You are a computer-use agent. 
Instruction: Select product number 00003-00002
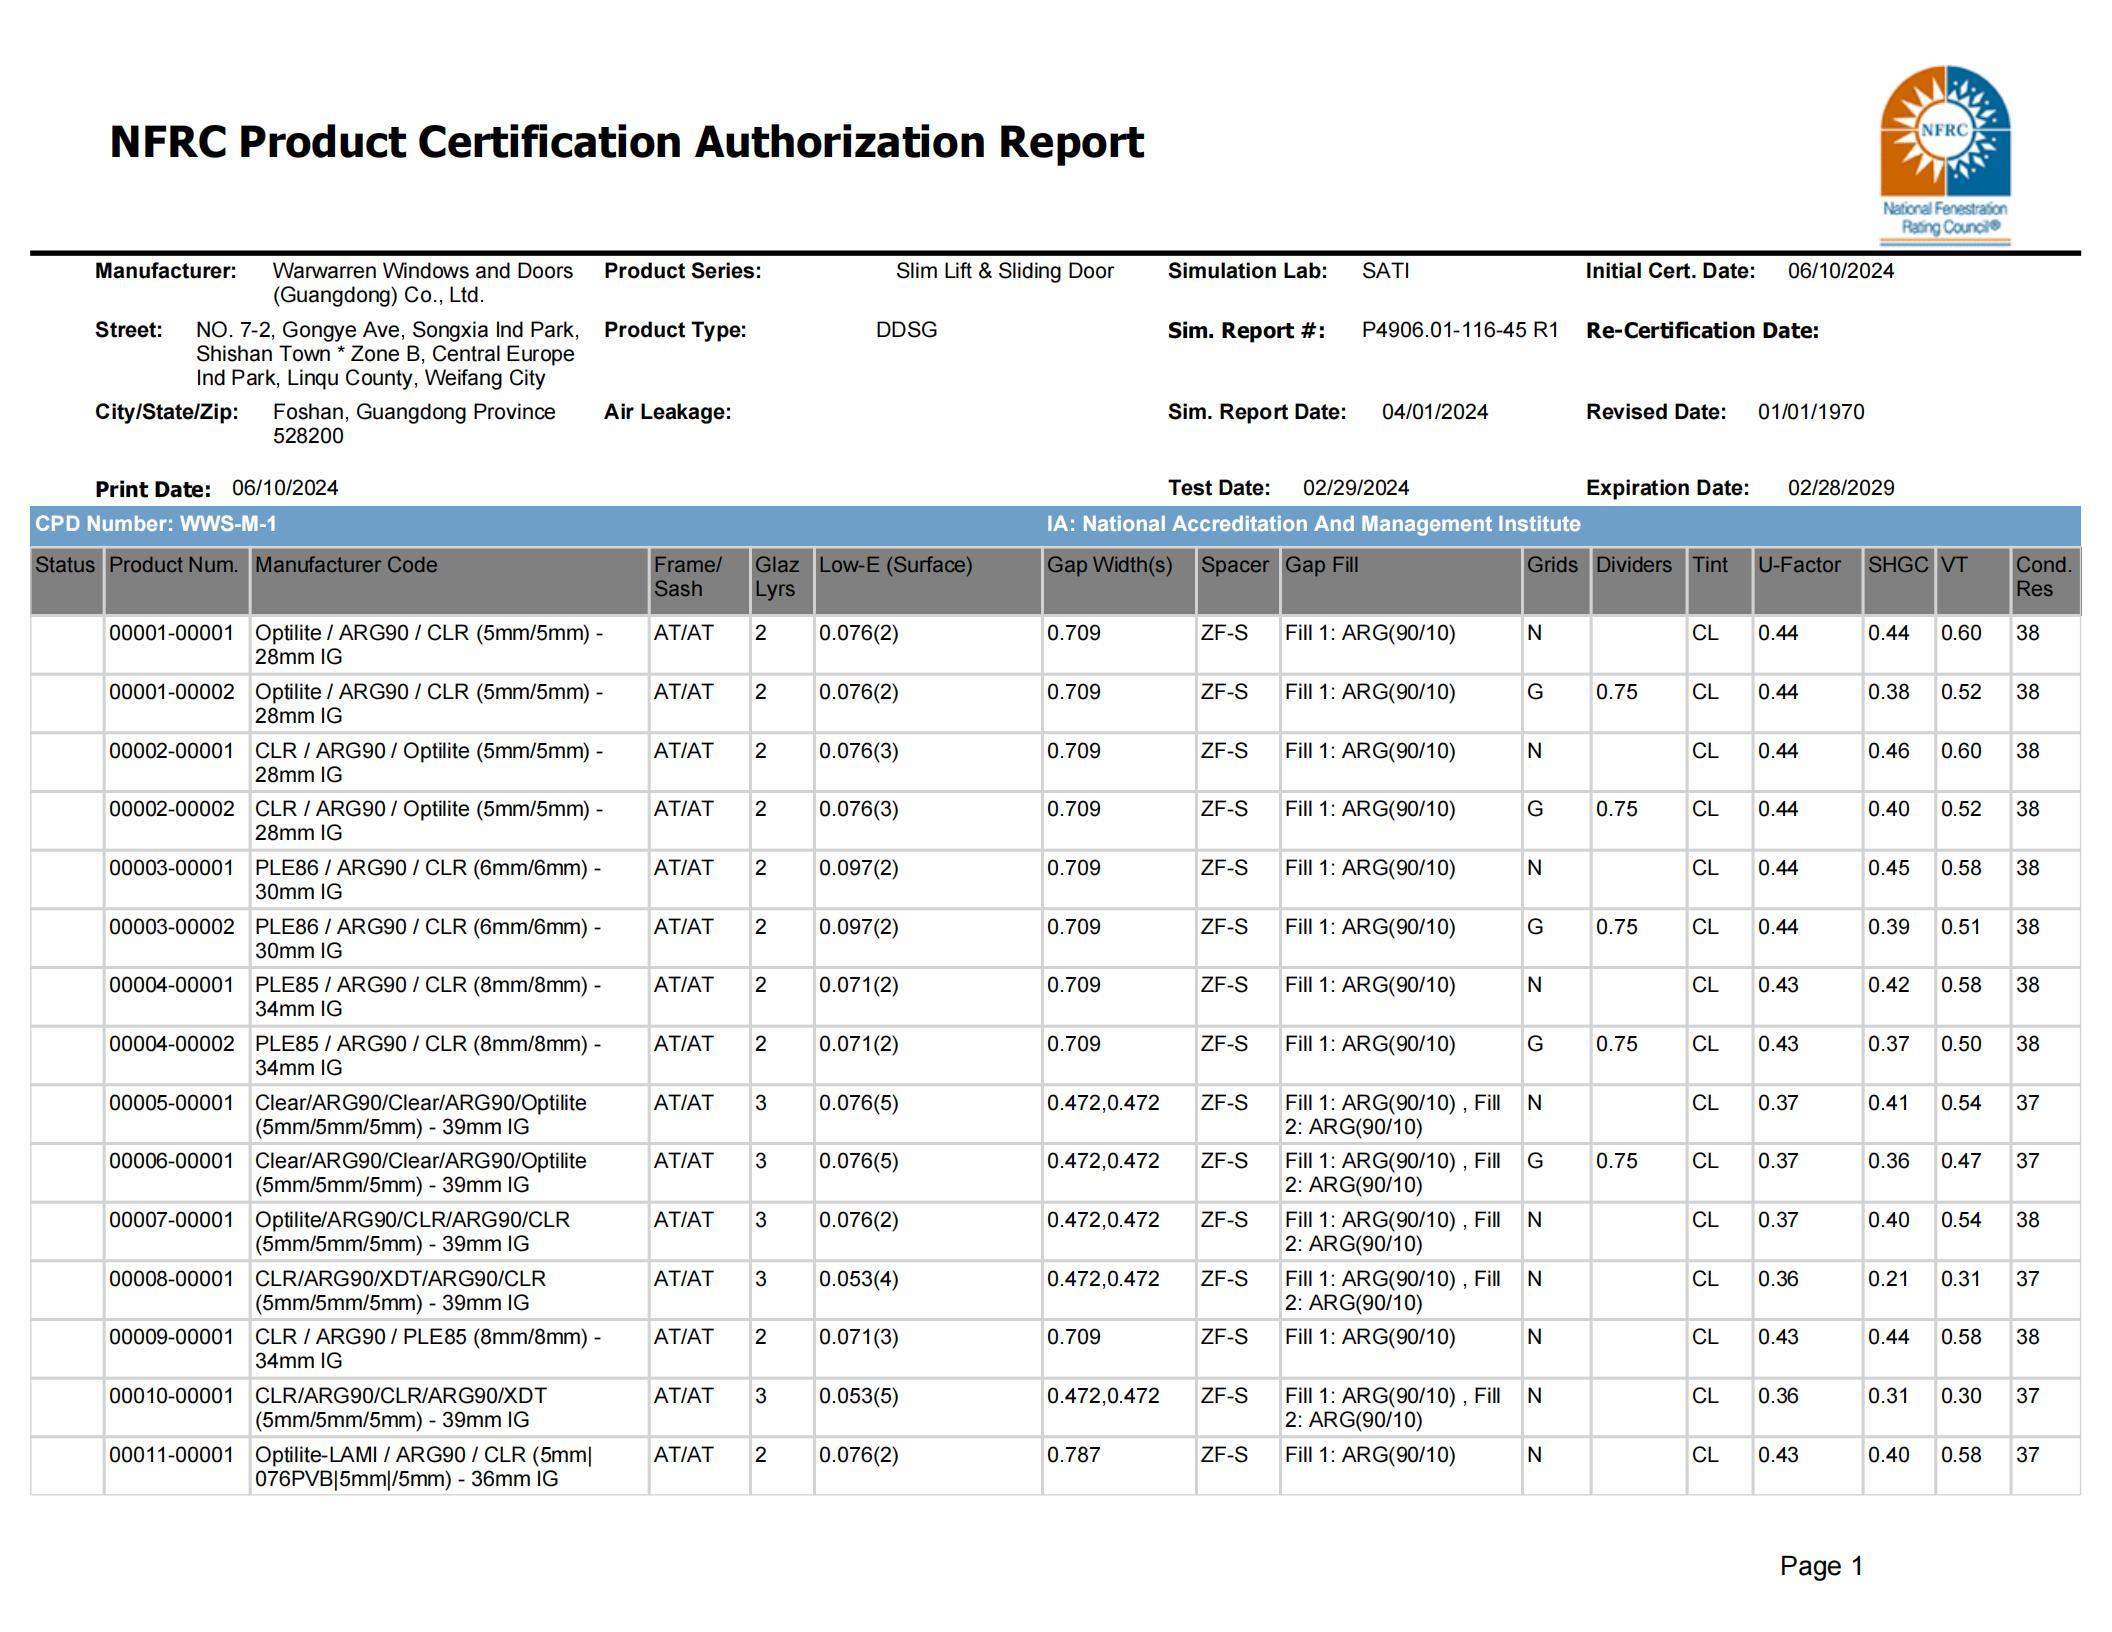click(171, 927)
